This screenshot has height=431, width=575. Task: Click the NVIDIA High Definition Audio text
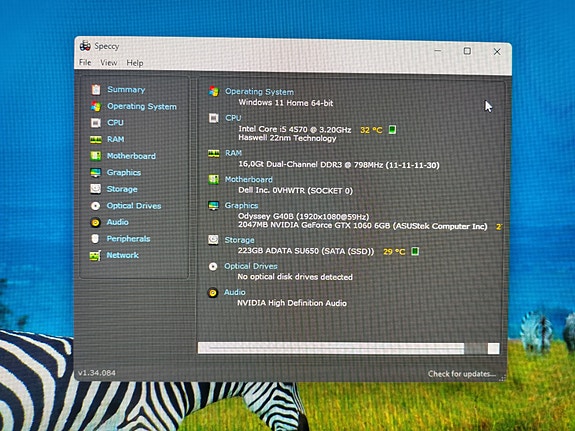click(x=292, y=303)
